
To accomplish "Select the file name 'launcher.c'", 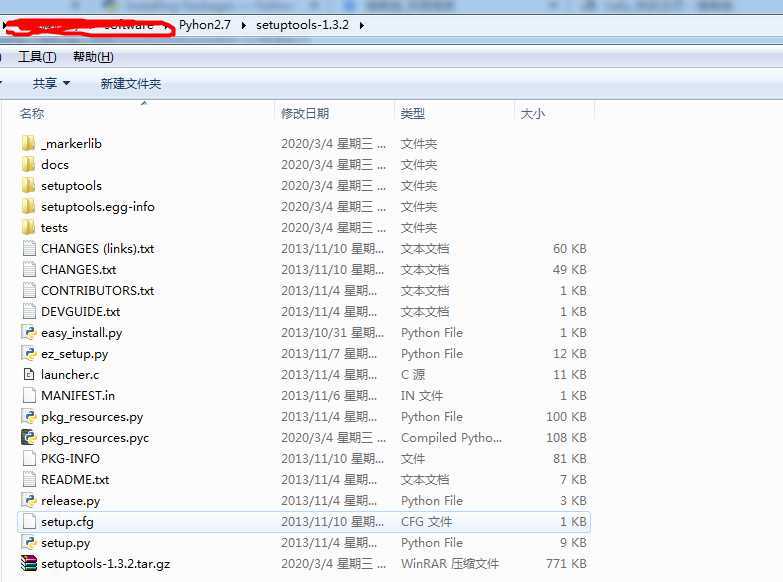I will [70, 375].
